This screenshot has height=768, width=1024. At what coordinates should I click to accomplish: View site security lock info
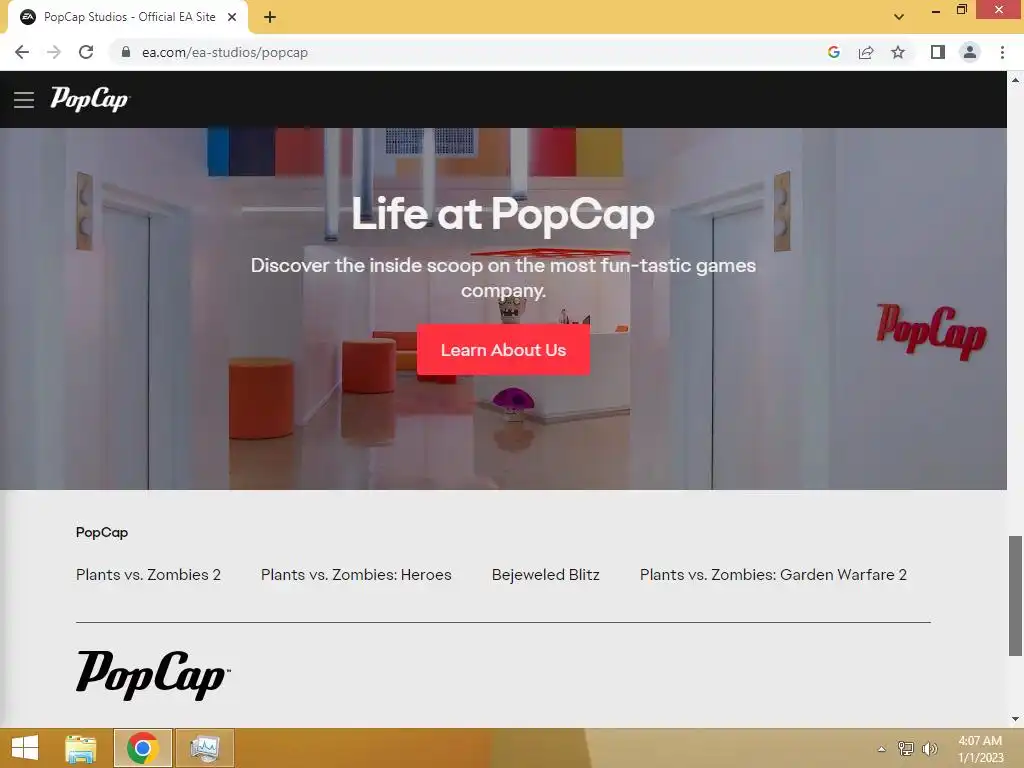pyautogui.click(x=126, y=52)
